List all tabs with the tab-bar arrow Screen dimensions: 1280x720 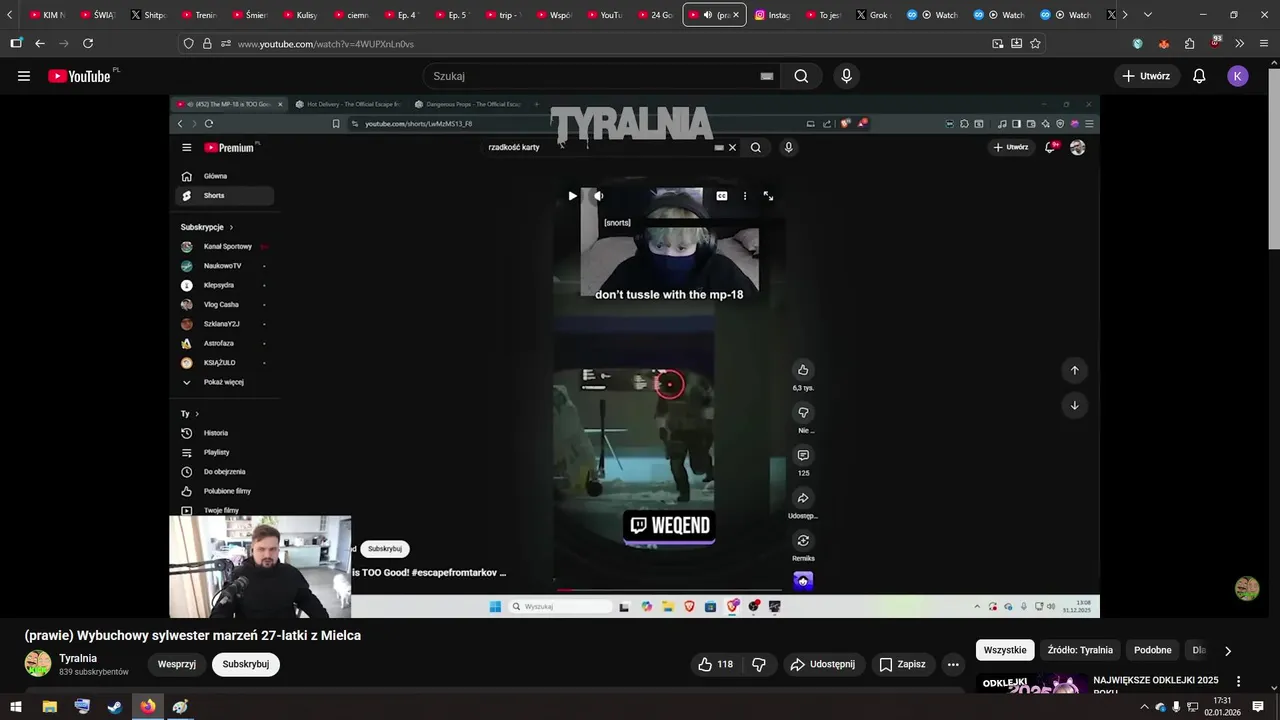click(x=1147, y=15)
